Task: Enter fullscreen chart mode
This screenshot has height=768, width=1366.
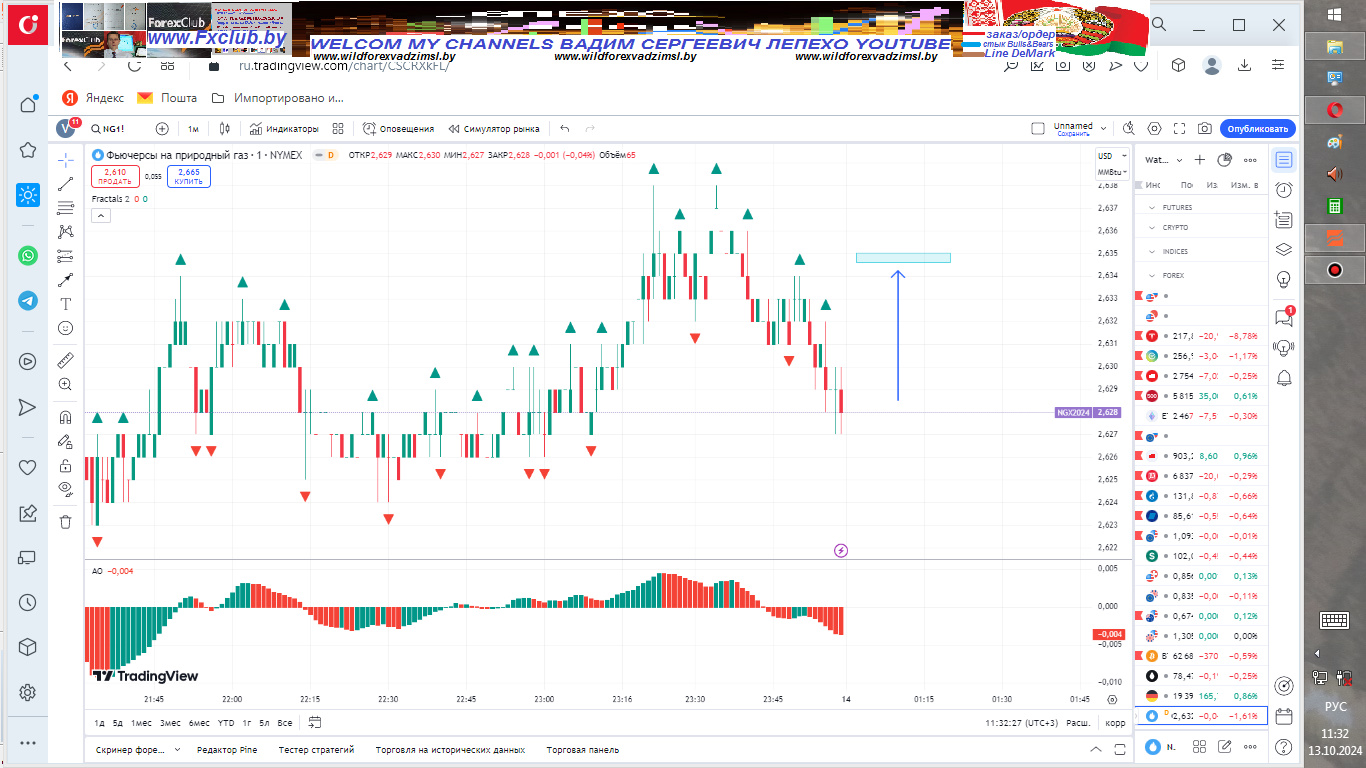Action: pyautogui.click(x=1180, y=129)
